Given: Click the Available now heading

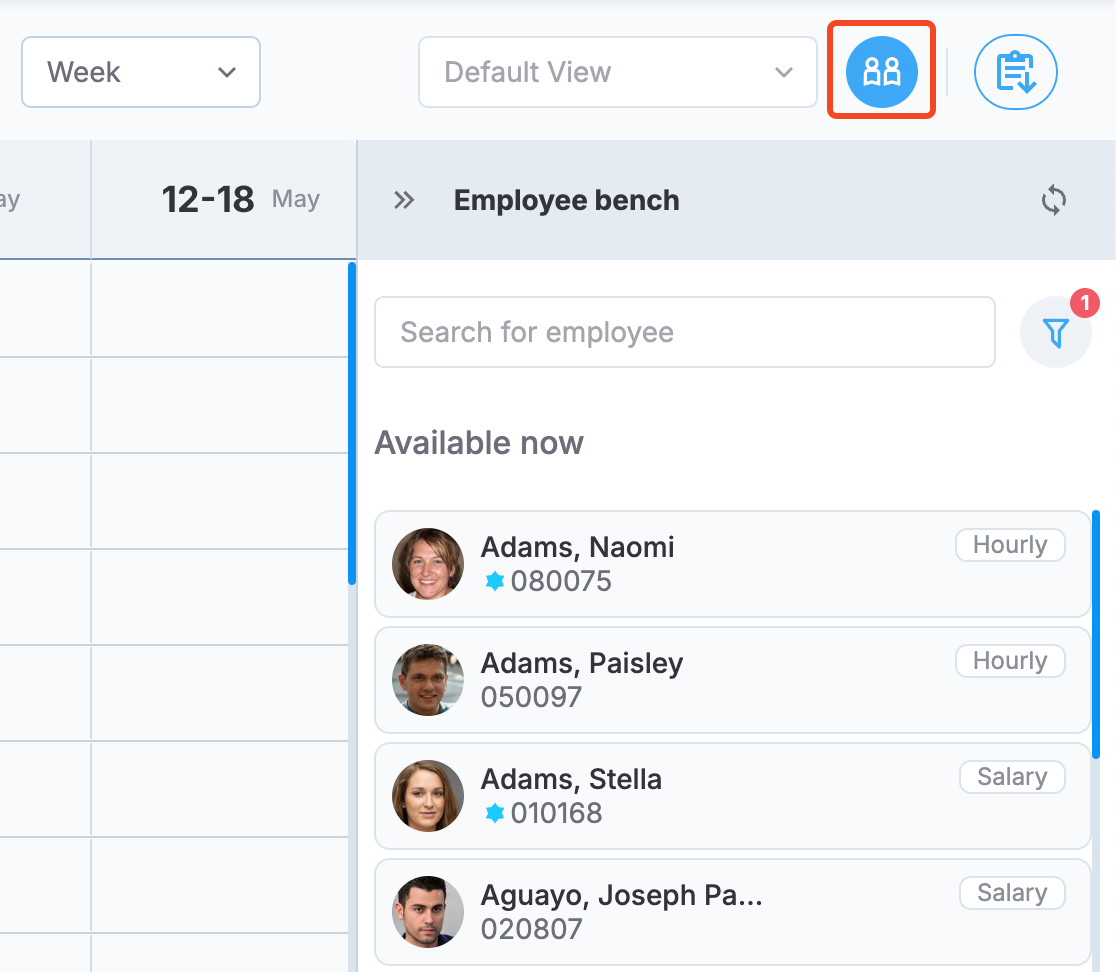Looking at the screenshot, I should pyautogui.click(x=479, y=443).
